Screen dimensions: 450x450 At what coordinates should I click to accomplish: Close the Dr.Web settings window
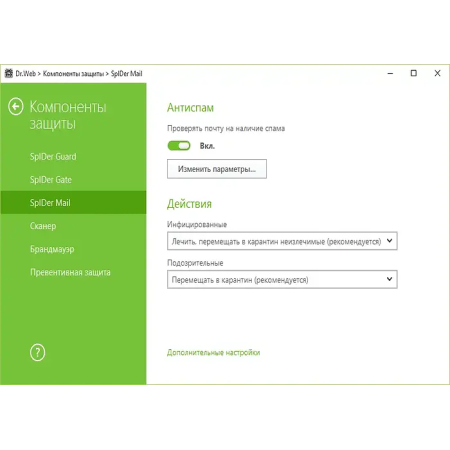tap(437, 73)
